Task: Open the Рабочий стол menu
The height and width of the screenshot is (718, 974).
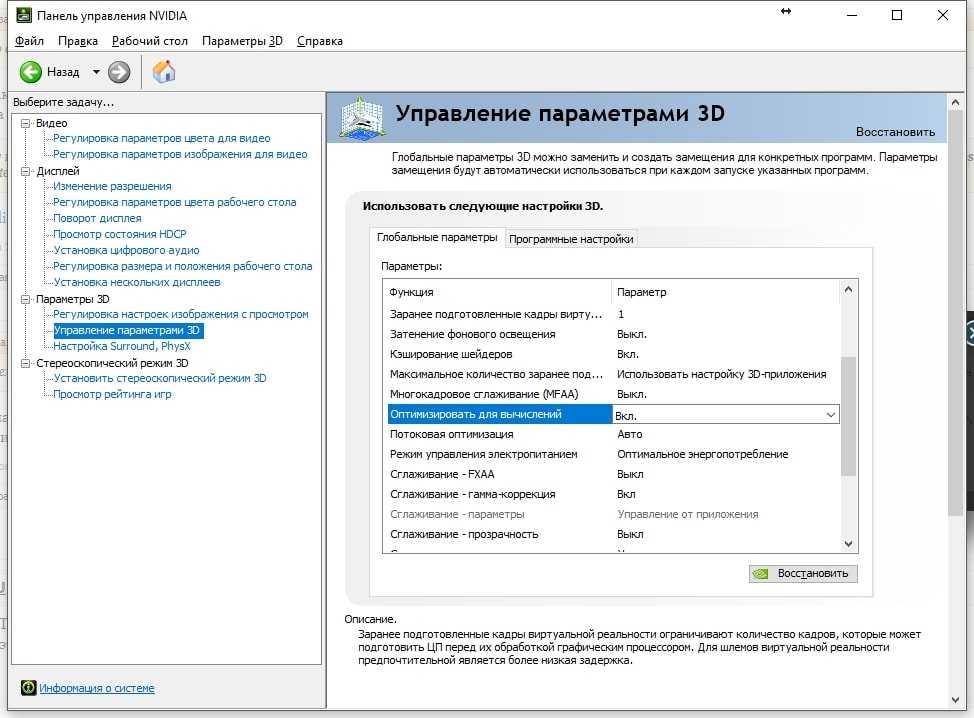Action: [150, 41]
